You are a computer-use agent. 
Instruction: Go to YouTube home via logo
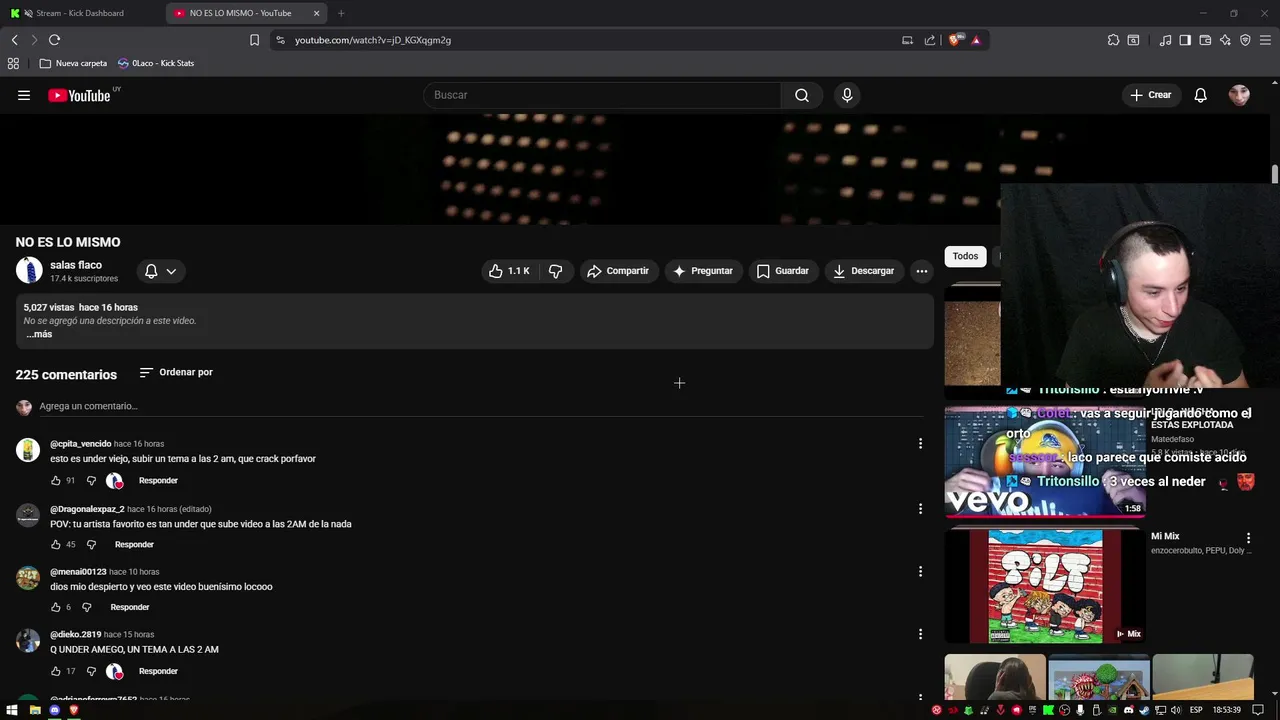coord(79,95)
